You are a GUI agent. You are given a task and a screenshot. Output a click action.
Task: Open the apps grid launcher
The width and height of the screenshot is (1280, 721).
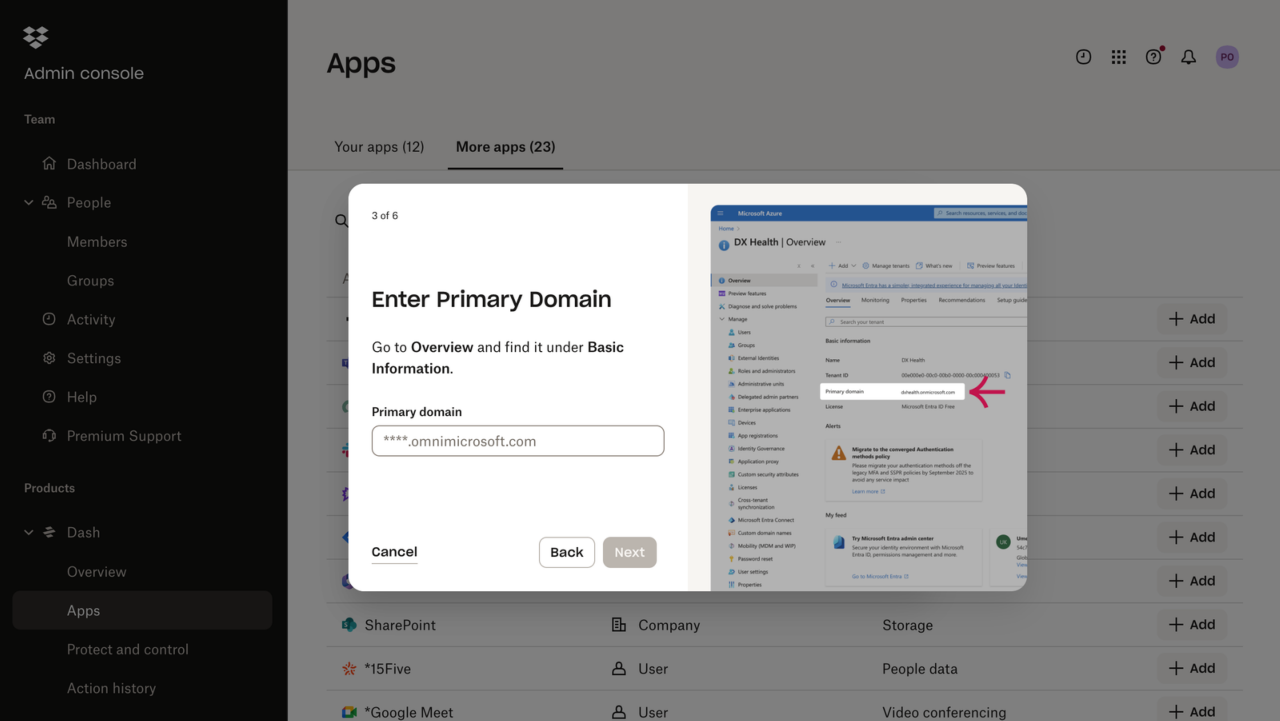[x=1118, y=57]
